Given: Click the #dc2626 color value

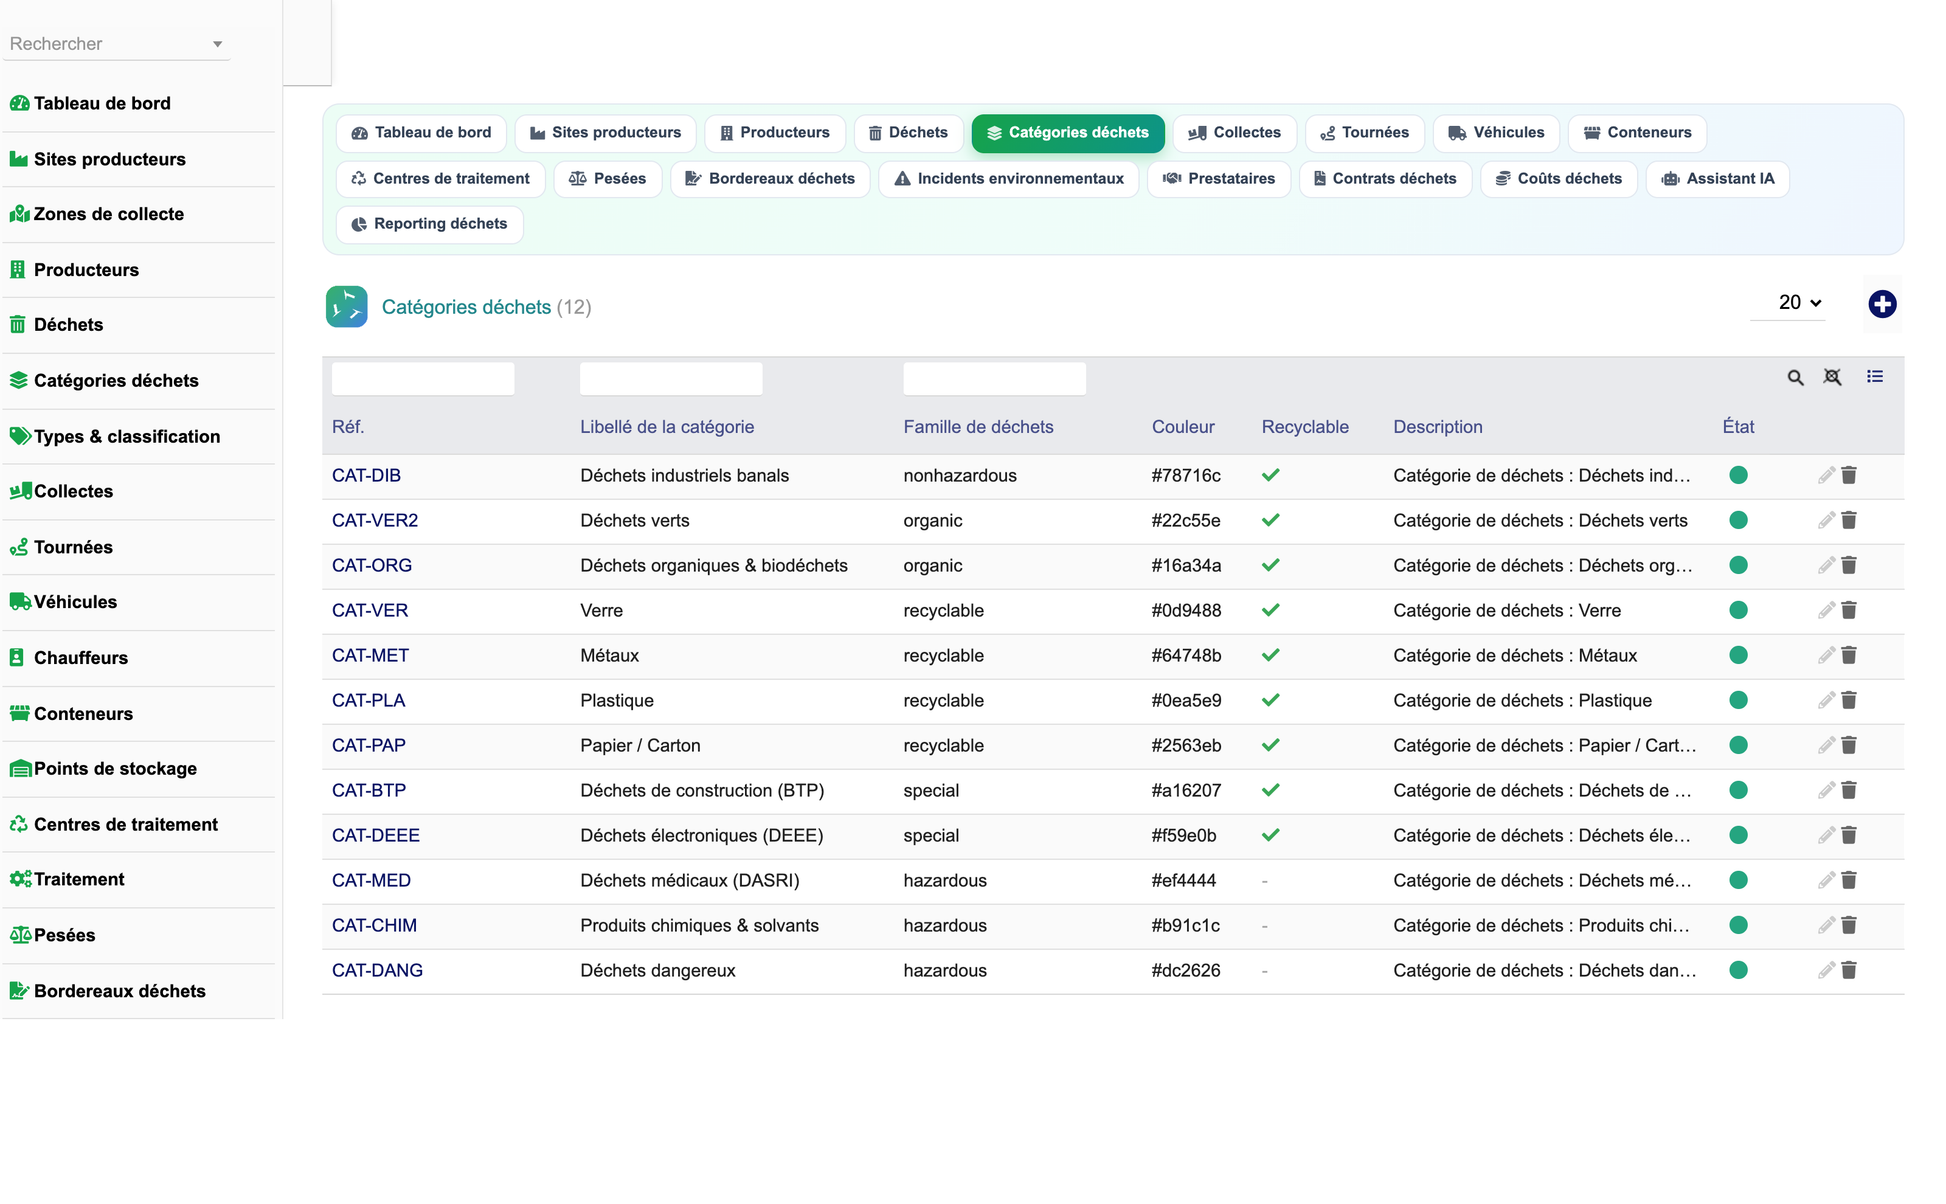Looking at the screenshot, I should [x=1186, y=970].
